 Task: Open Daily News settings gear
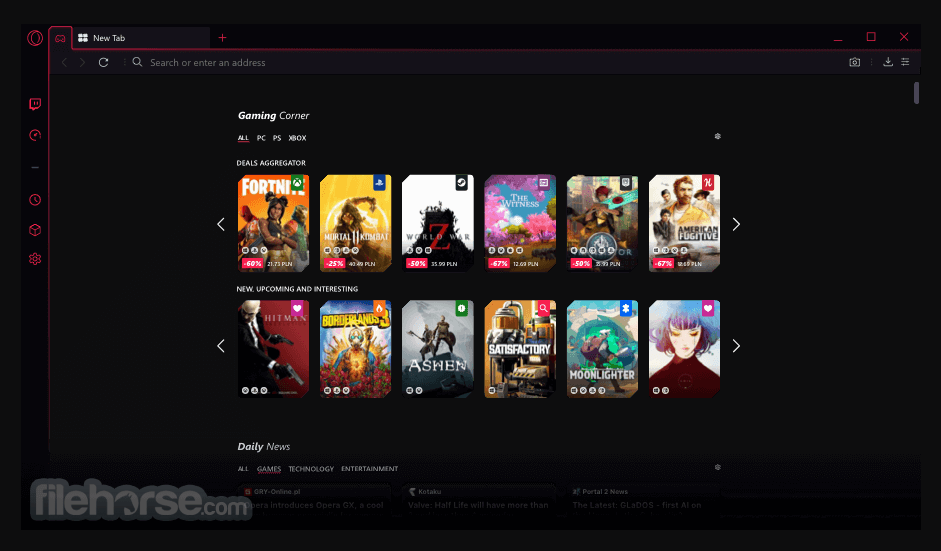717,467
